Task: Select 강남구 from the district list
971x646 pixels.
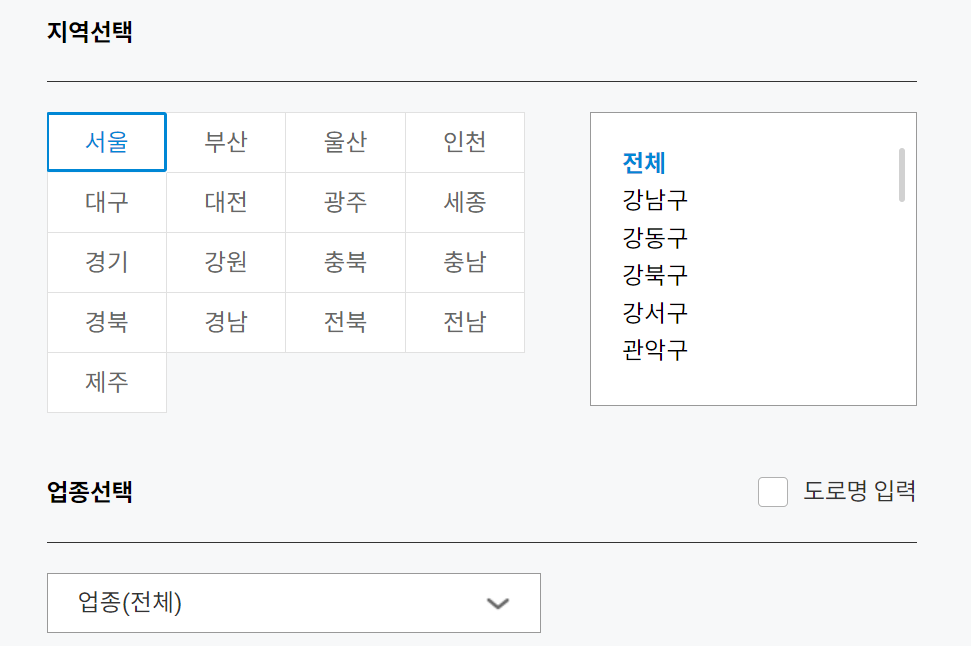Action: [654, 199]
